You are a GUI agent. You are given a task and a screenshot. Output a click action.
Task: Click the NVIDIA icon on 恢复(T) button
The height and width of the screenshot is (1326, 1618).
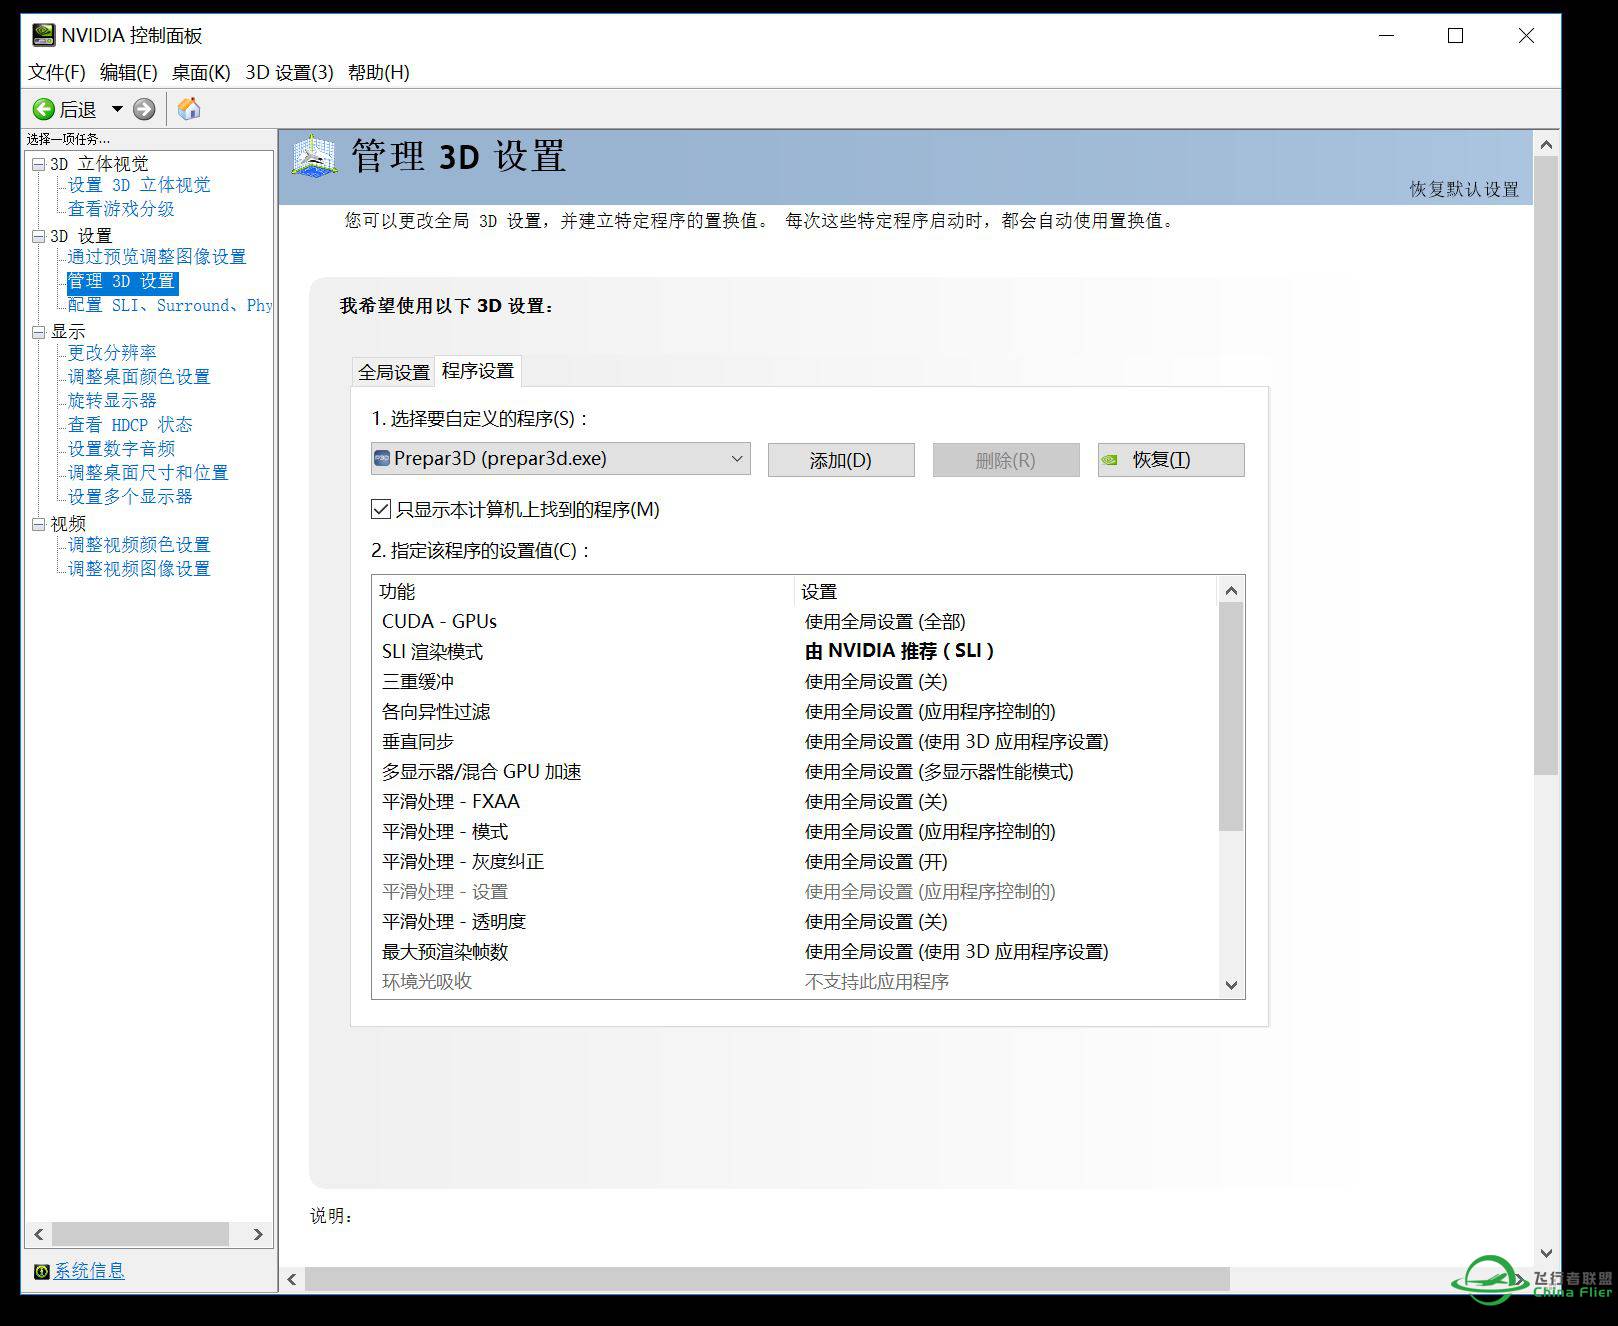(x=1109, y=461)
